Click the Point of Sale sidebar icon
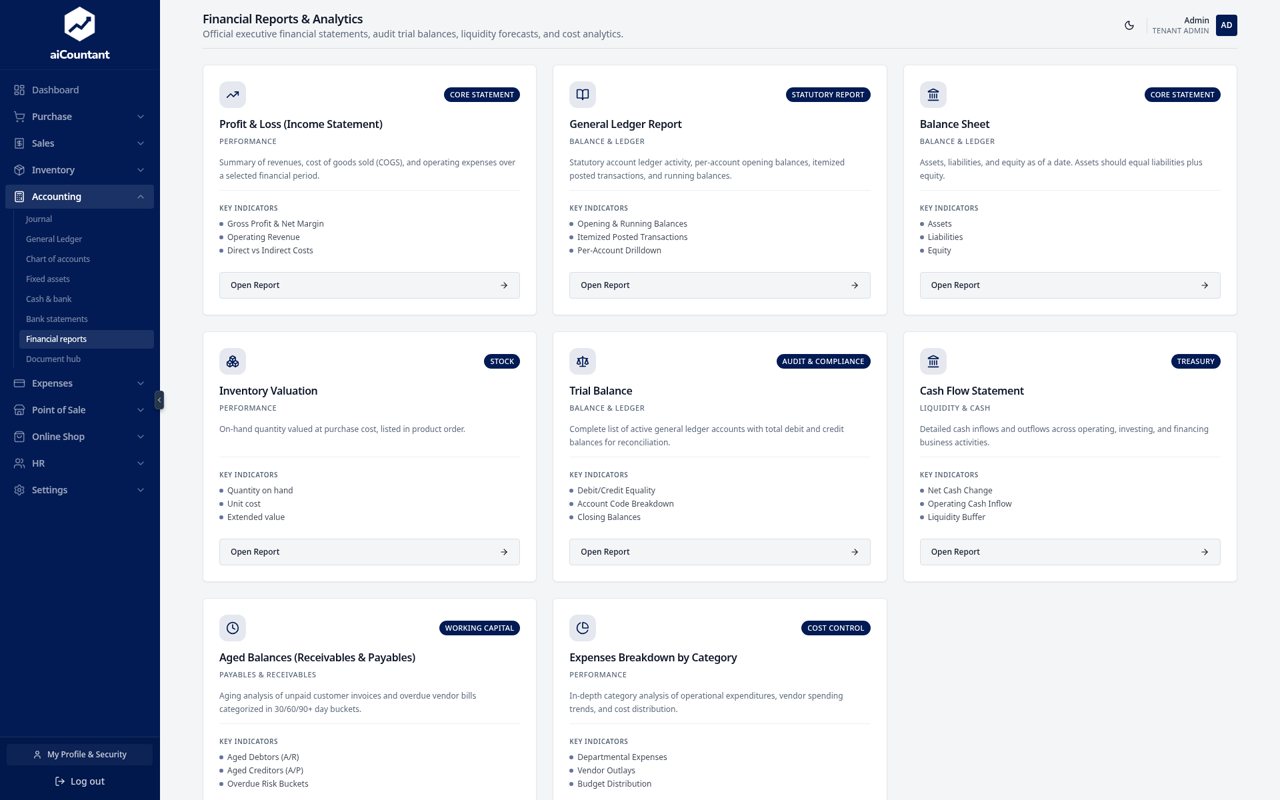The width and height of the screenshot is (1280, 800). [x=19, y=410]
